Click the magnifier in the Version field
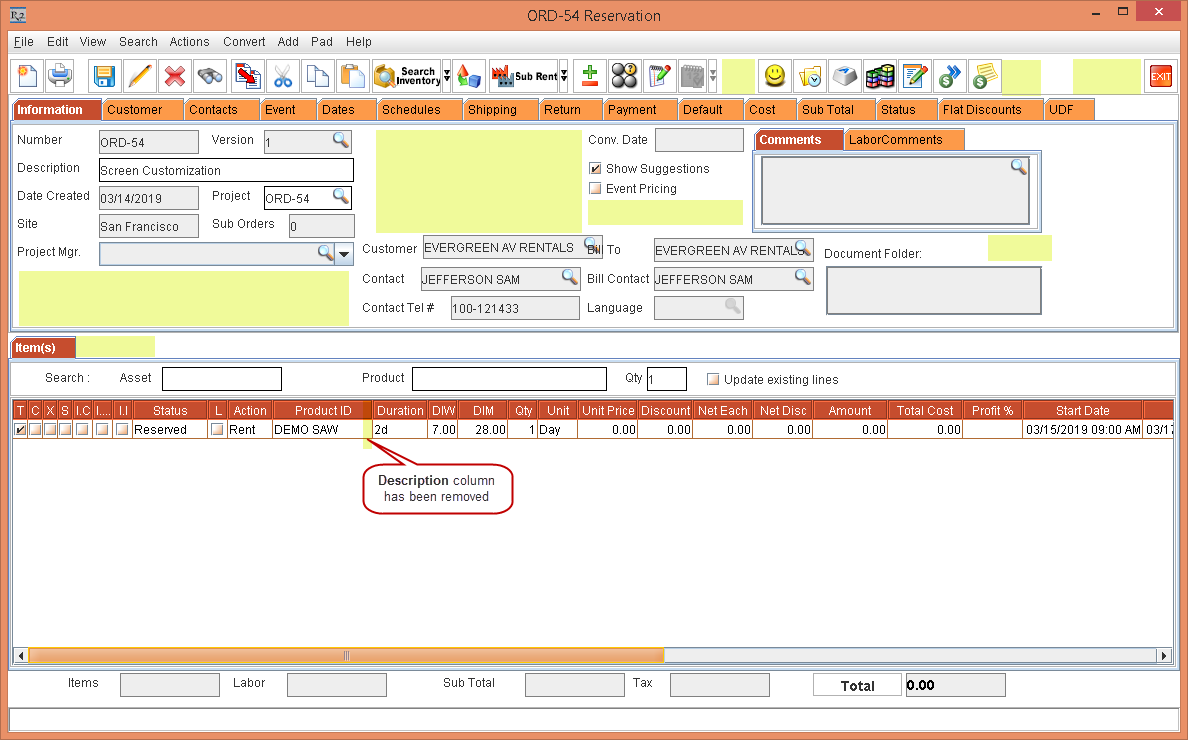This screenshot has height=740, width=1188. [x=341, y=140]
